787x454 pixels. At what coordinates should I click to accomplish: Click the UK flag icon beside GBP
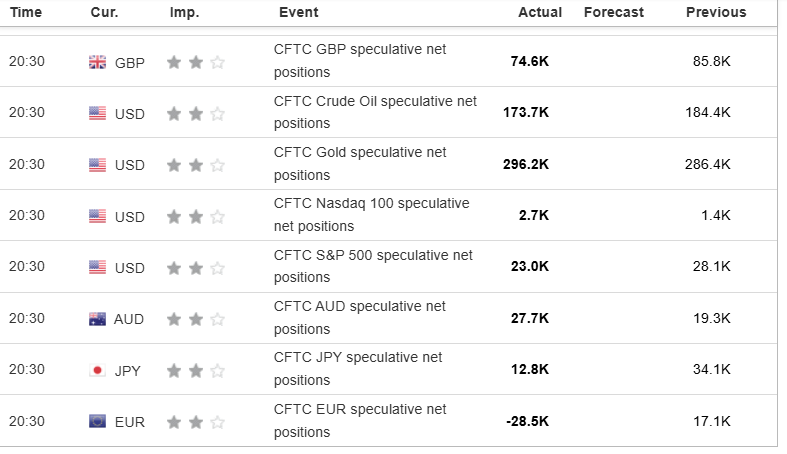(97, 62)
